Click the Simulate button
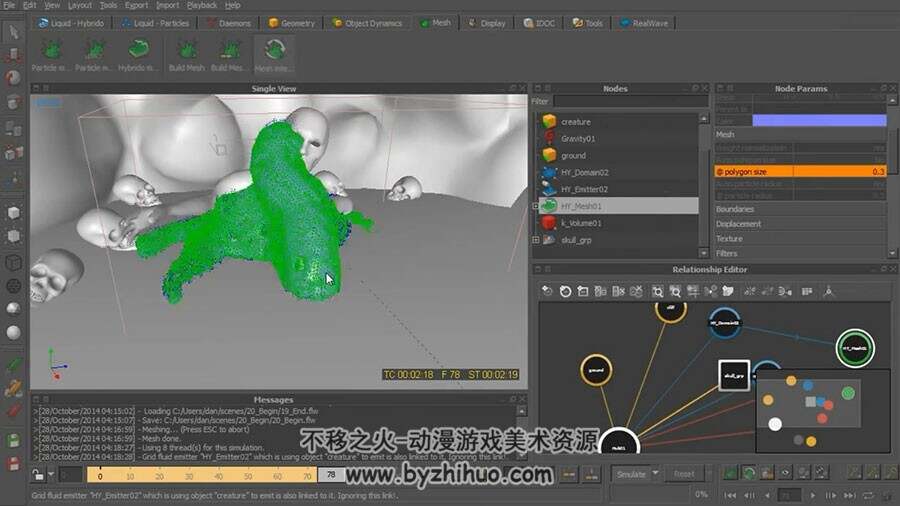Image resolution: width=900 pixels, height=506 pixels. click(631, 474)
